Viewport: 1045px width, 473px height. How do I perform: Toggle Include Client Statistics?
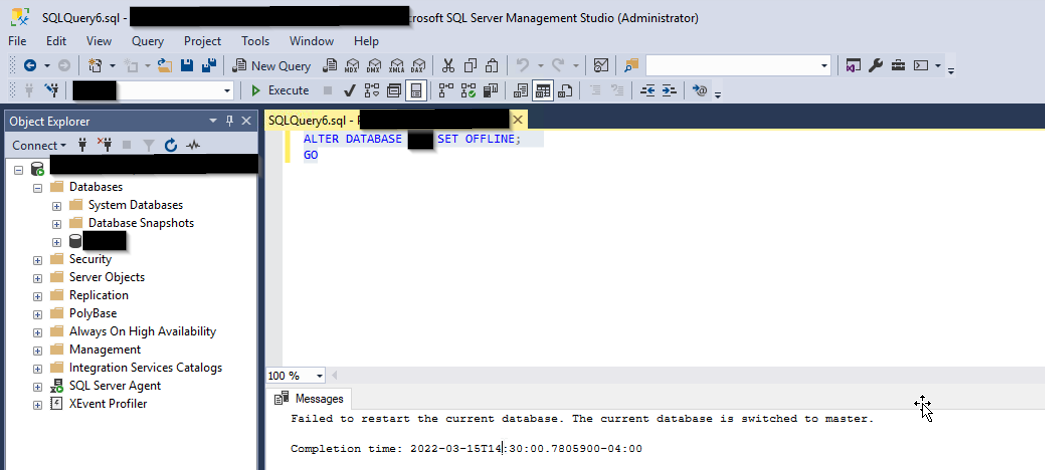click(x=491, y=90)
